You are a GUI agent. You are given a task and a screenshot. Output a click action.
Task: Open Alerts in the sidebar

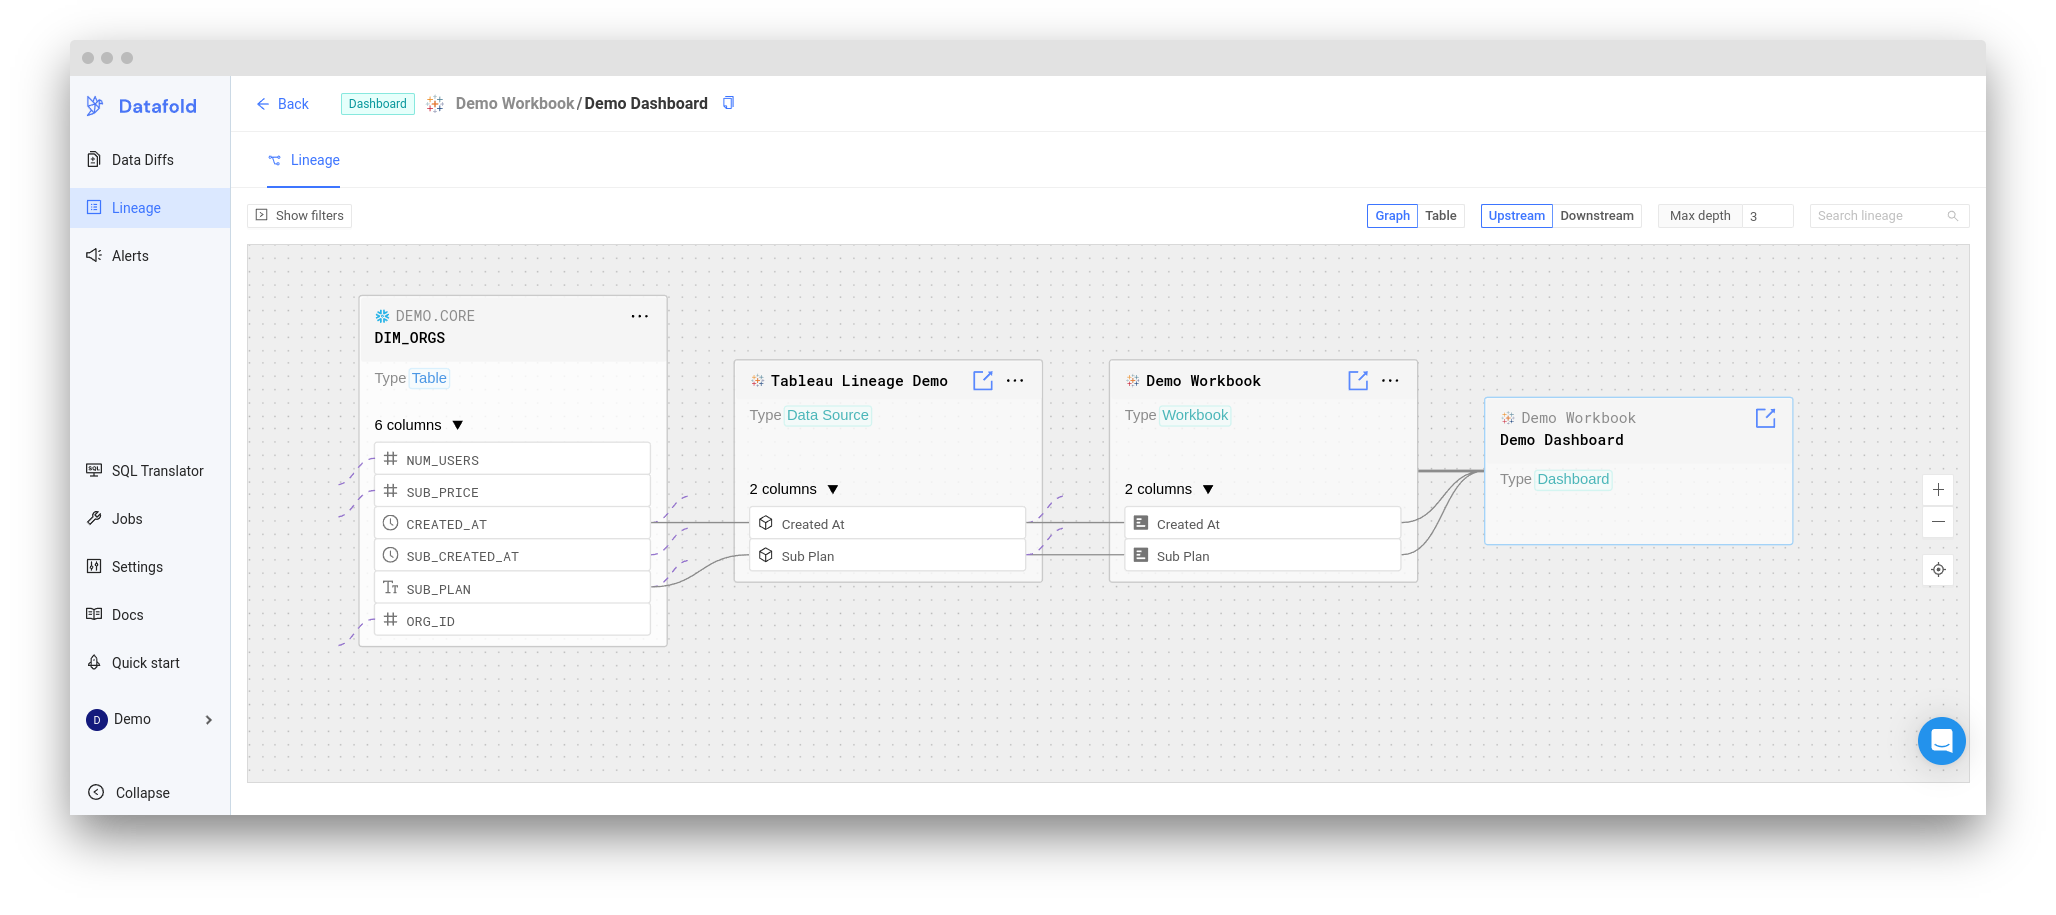[x=150, y=256]
